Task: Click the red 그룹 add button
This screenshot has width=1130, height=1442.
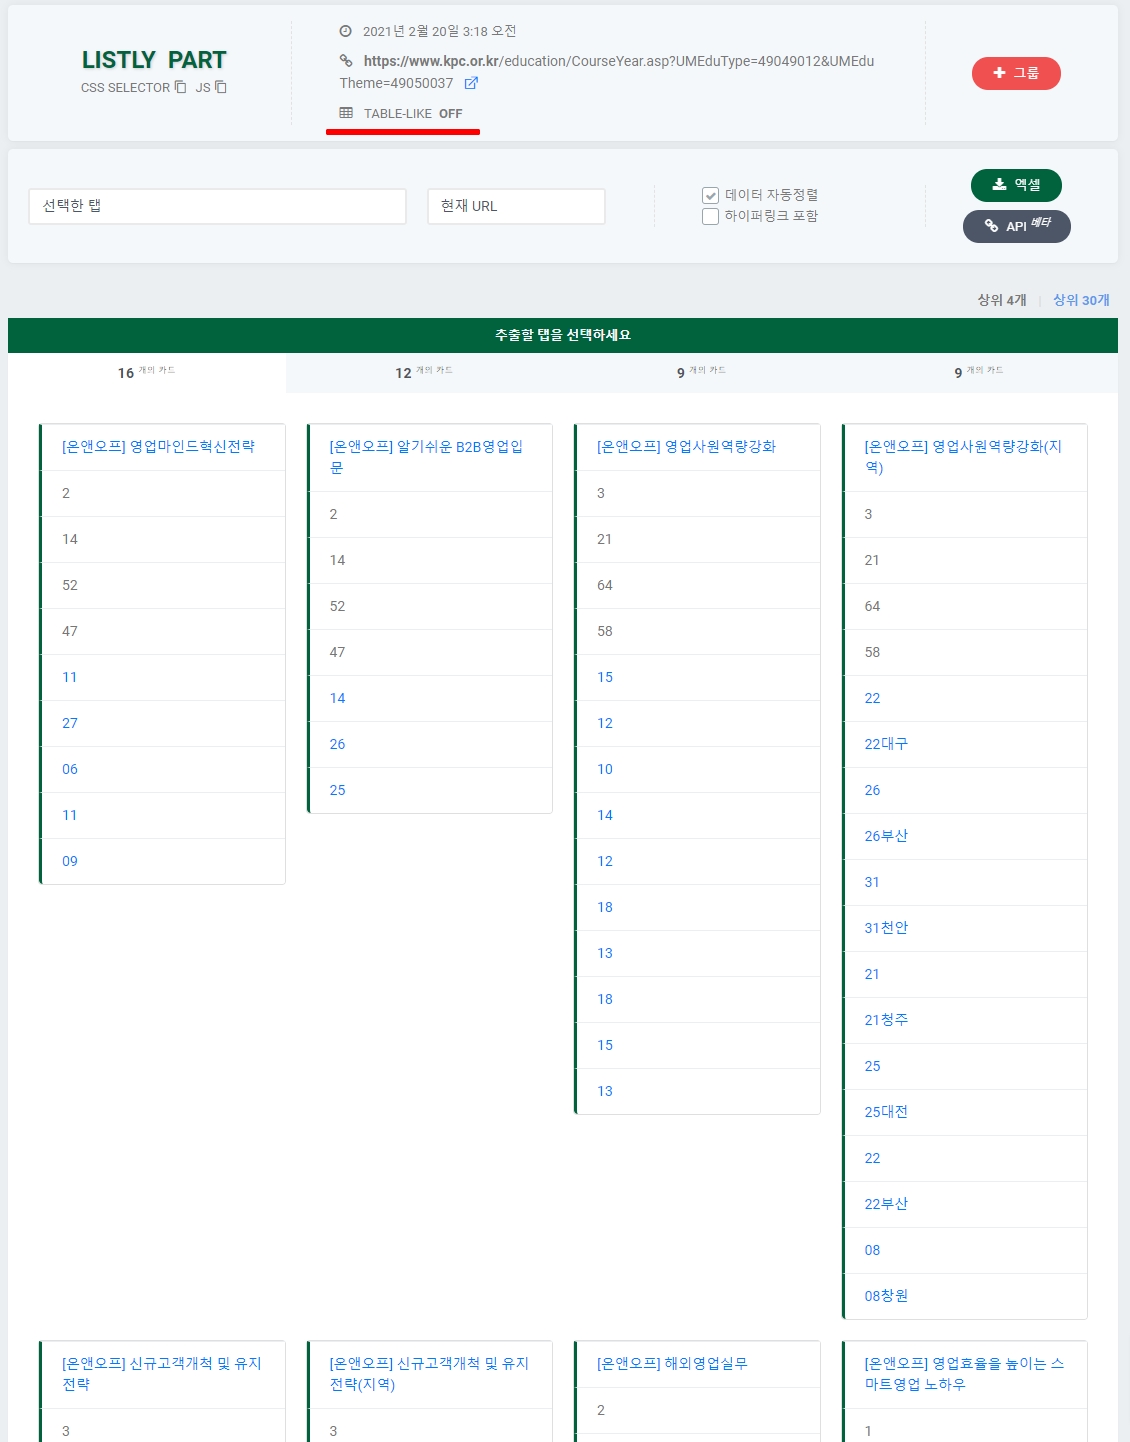Action: click(x=1016, y=73)
